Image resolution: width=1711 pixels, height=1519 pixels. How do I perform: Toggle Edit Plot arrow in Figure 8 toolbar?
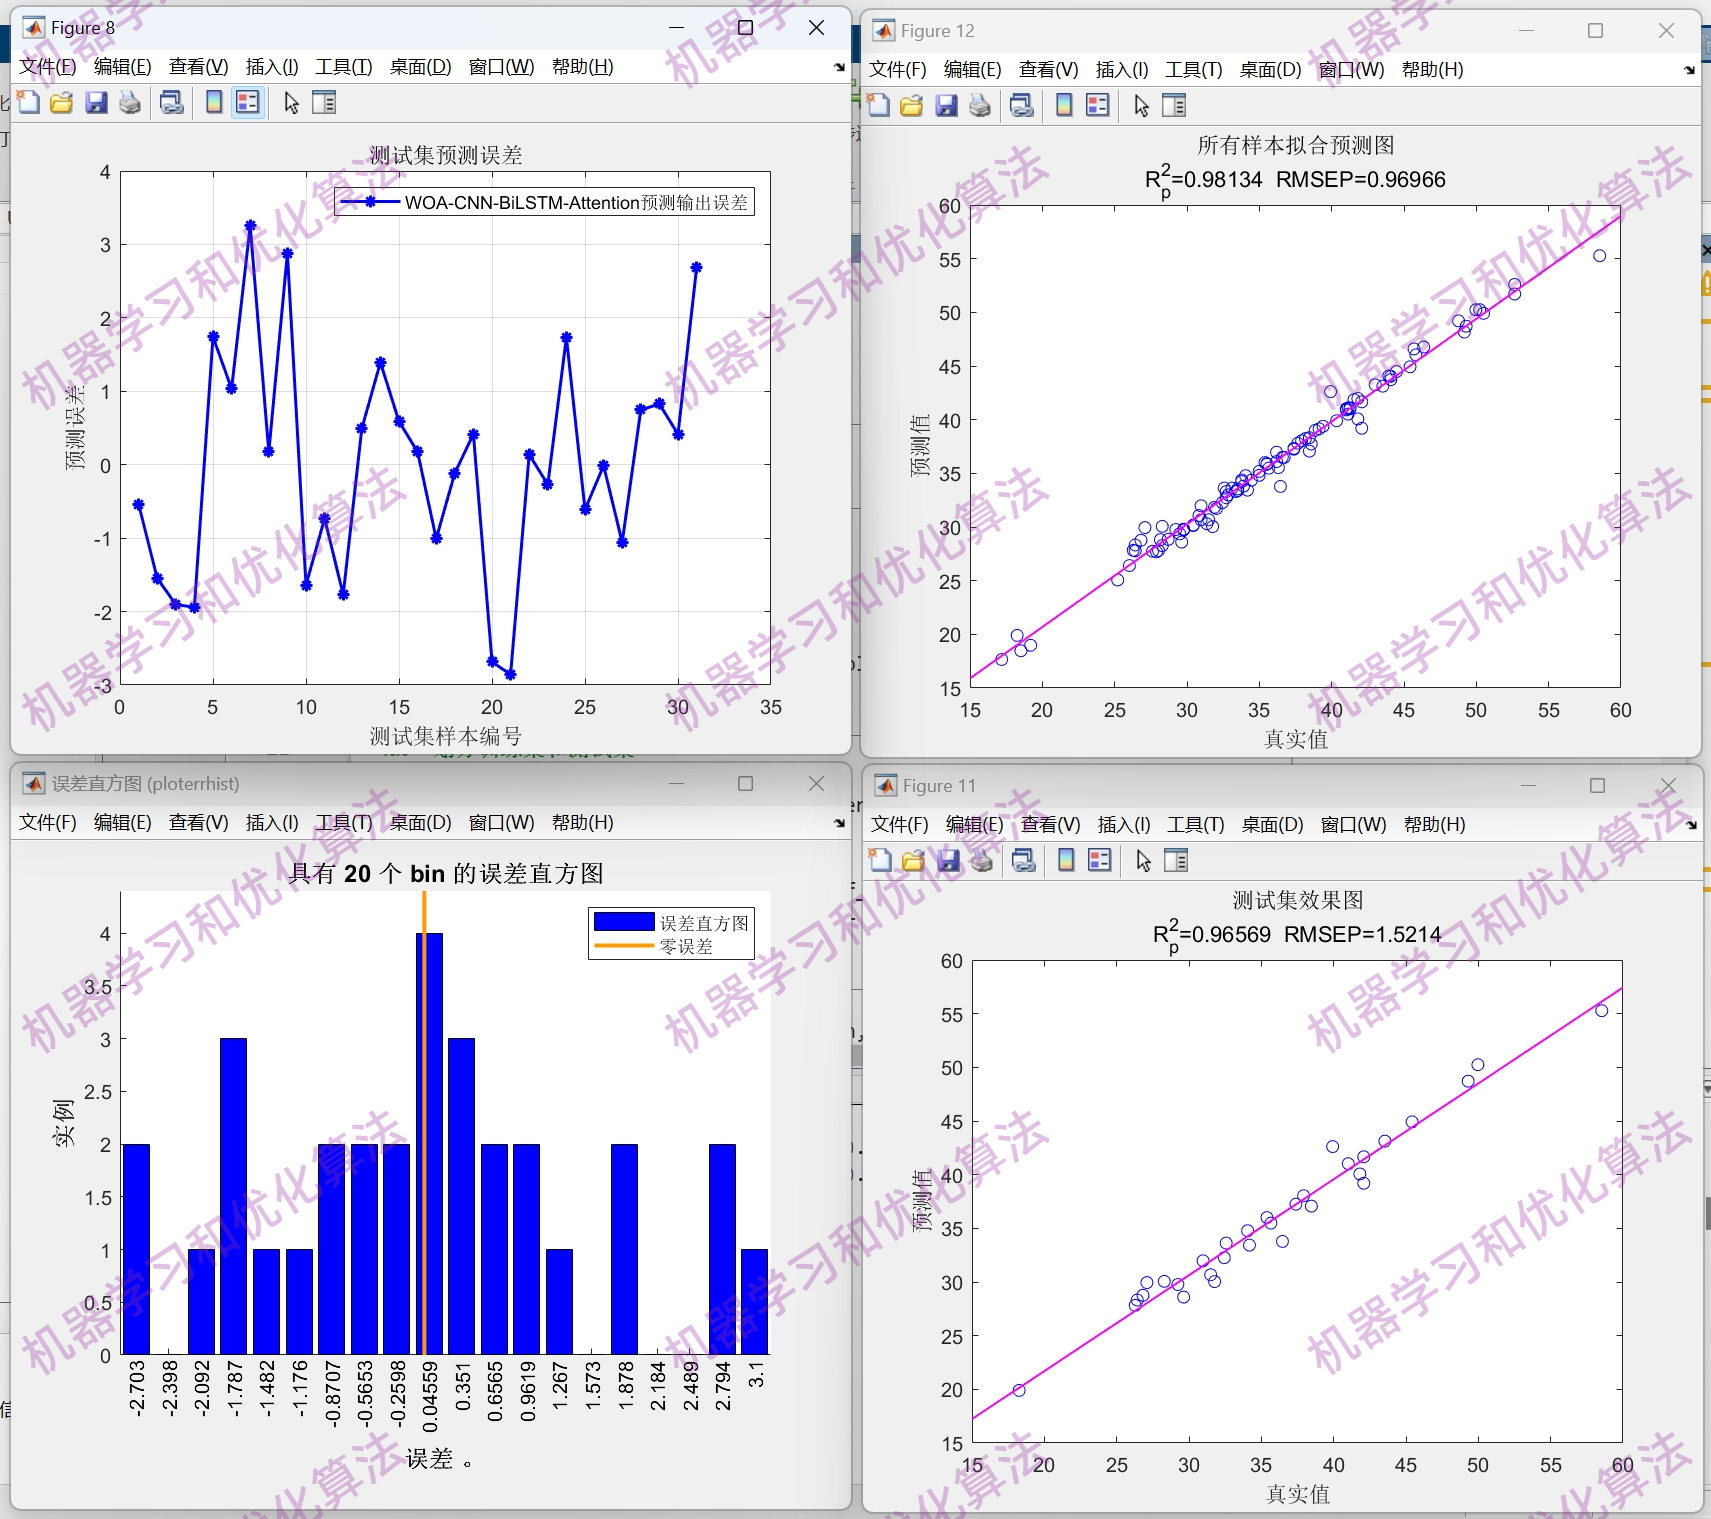[x=291, y=103]
